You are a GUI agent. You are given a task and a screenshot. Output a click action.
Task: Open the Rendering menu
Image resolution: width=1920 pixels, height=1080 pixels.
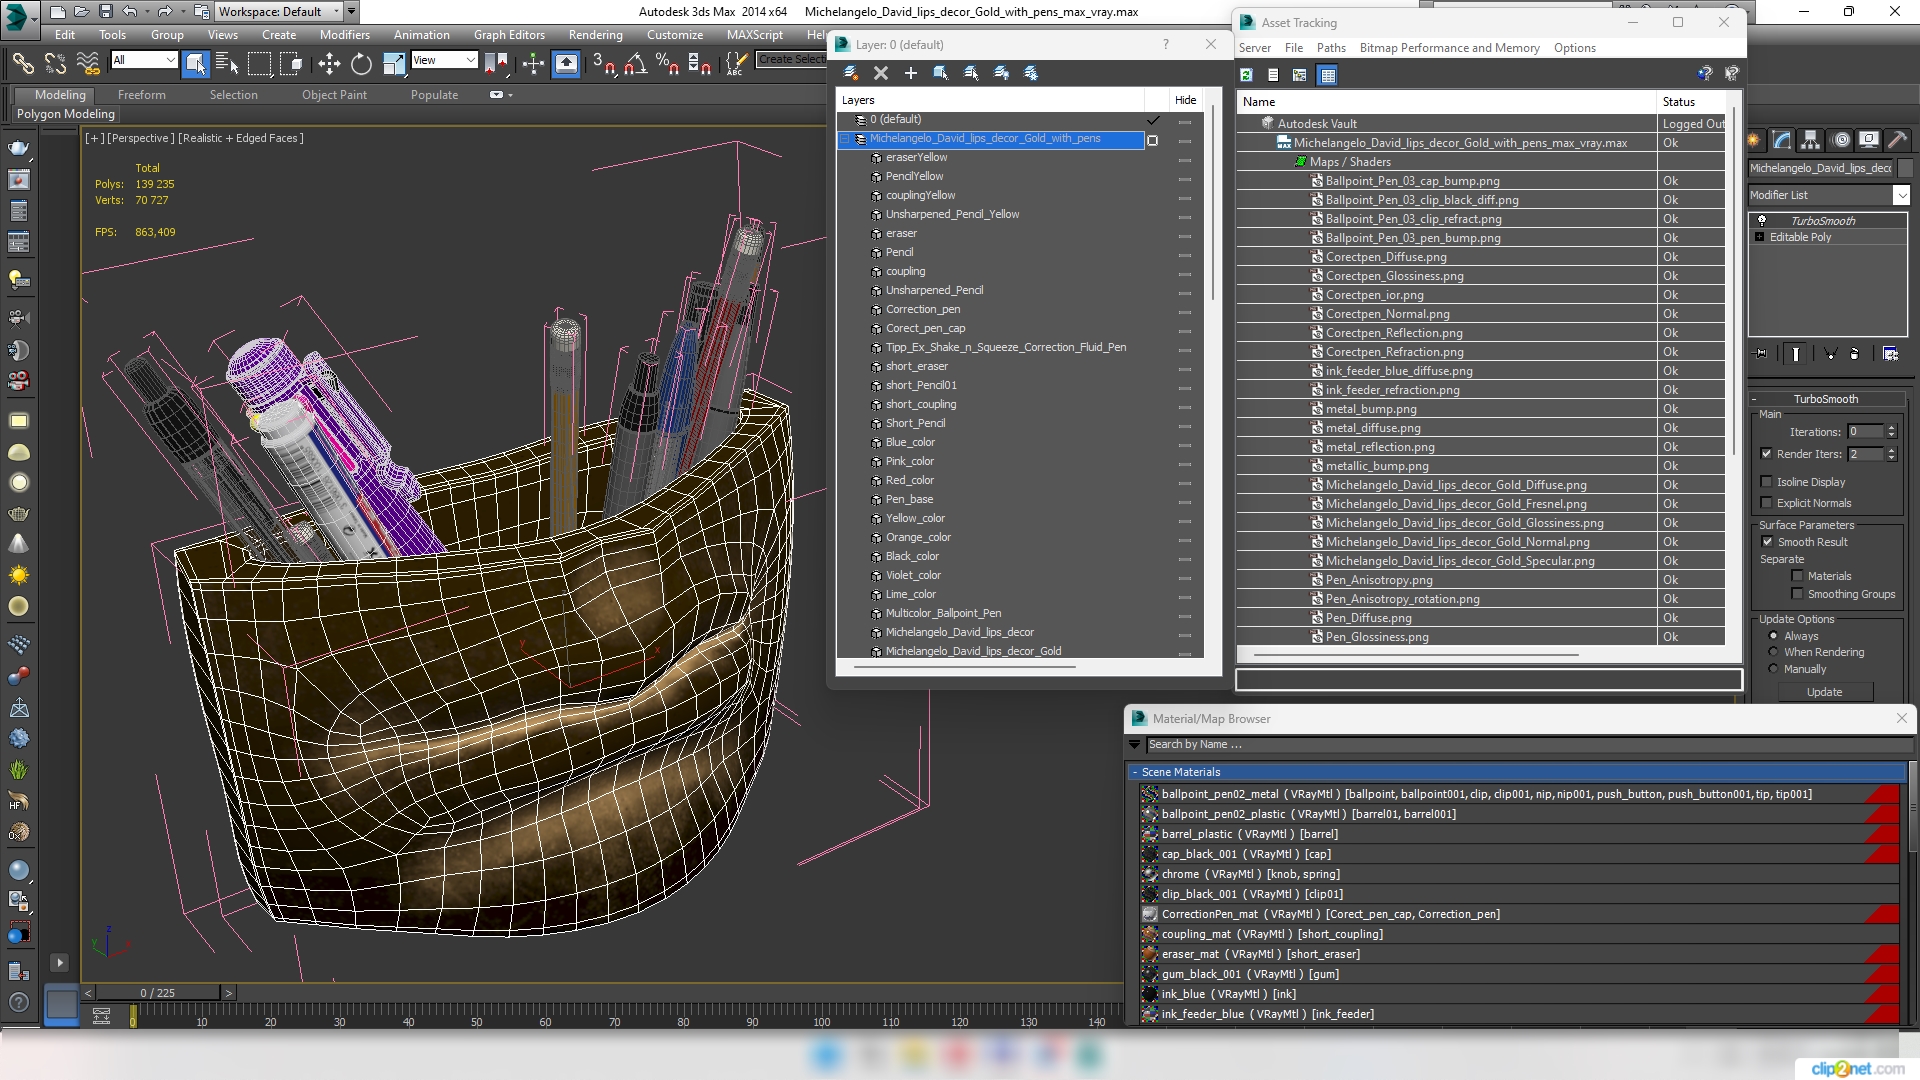tap(595, 34)
